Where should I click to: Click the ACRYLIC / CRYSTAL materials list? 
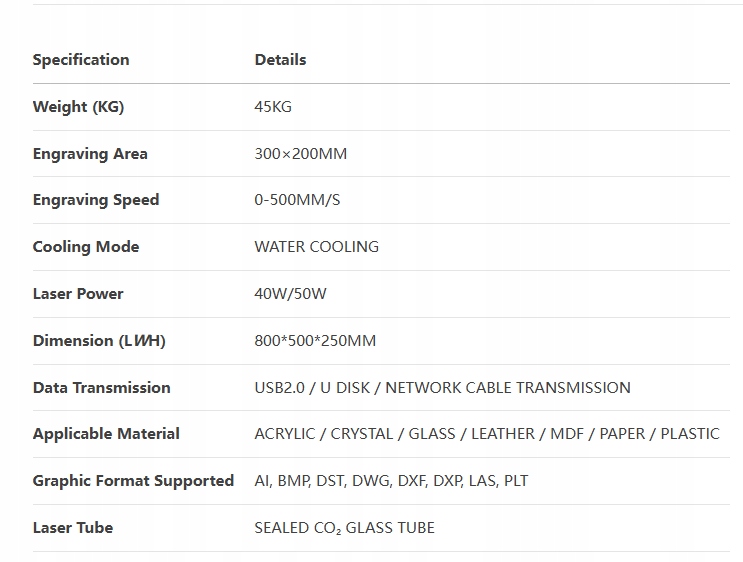click(x=487, y=434)
